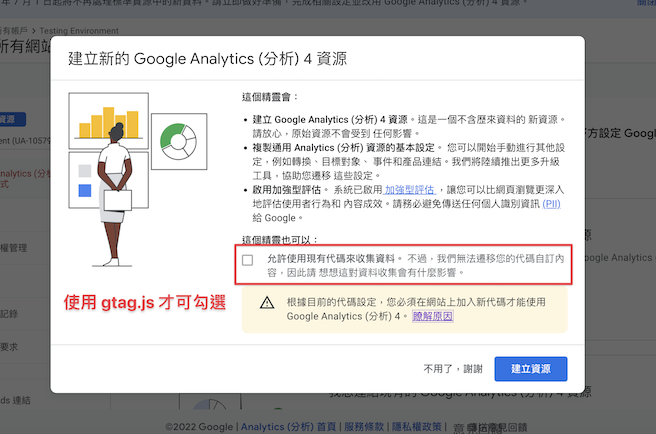Click the ©2022 Google footer text
Viewport: 656px width, 434px height.
coord(199,427)
